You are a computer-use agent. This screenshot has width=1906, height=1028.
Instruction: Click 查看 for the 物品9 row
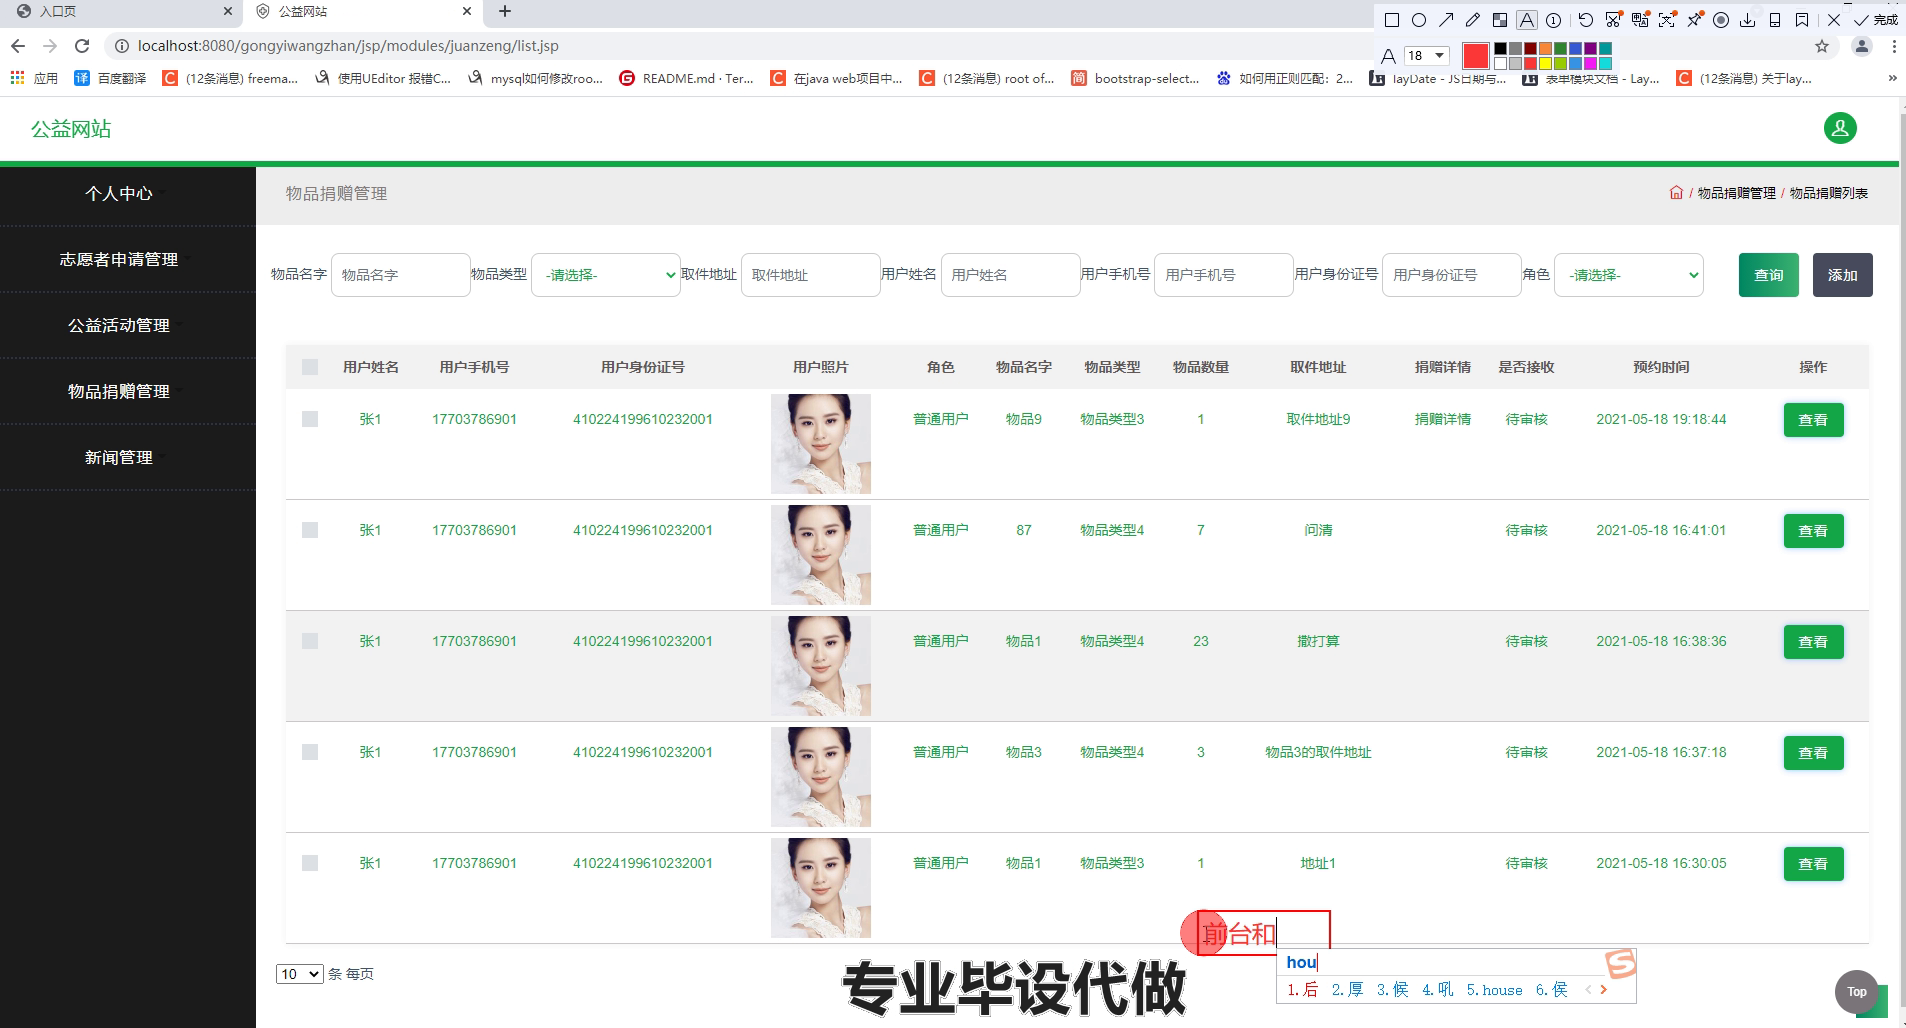point(1813,420)
